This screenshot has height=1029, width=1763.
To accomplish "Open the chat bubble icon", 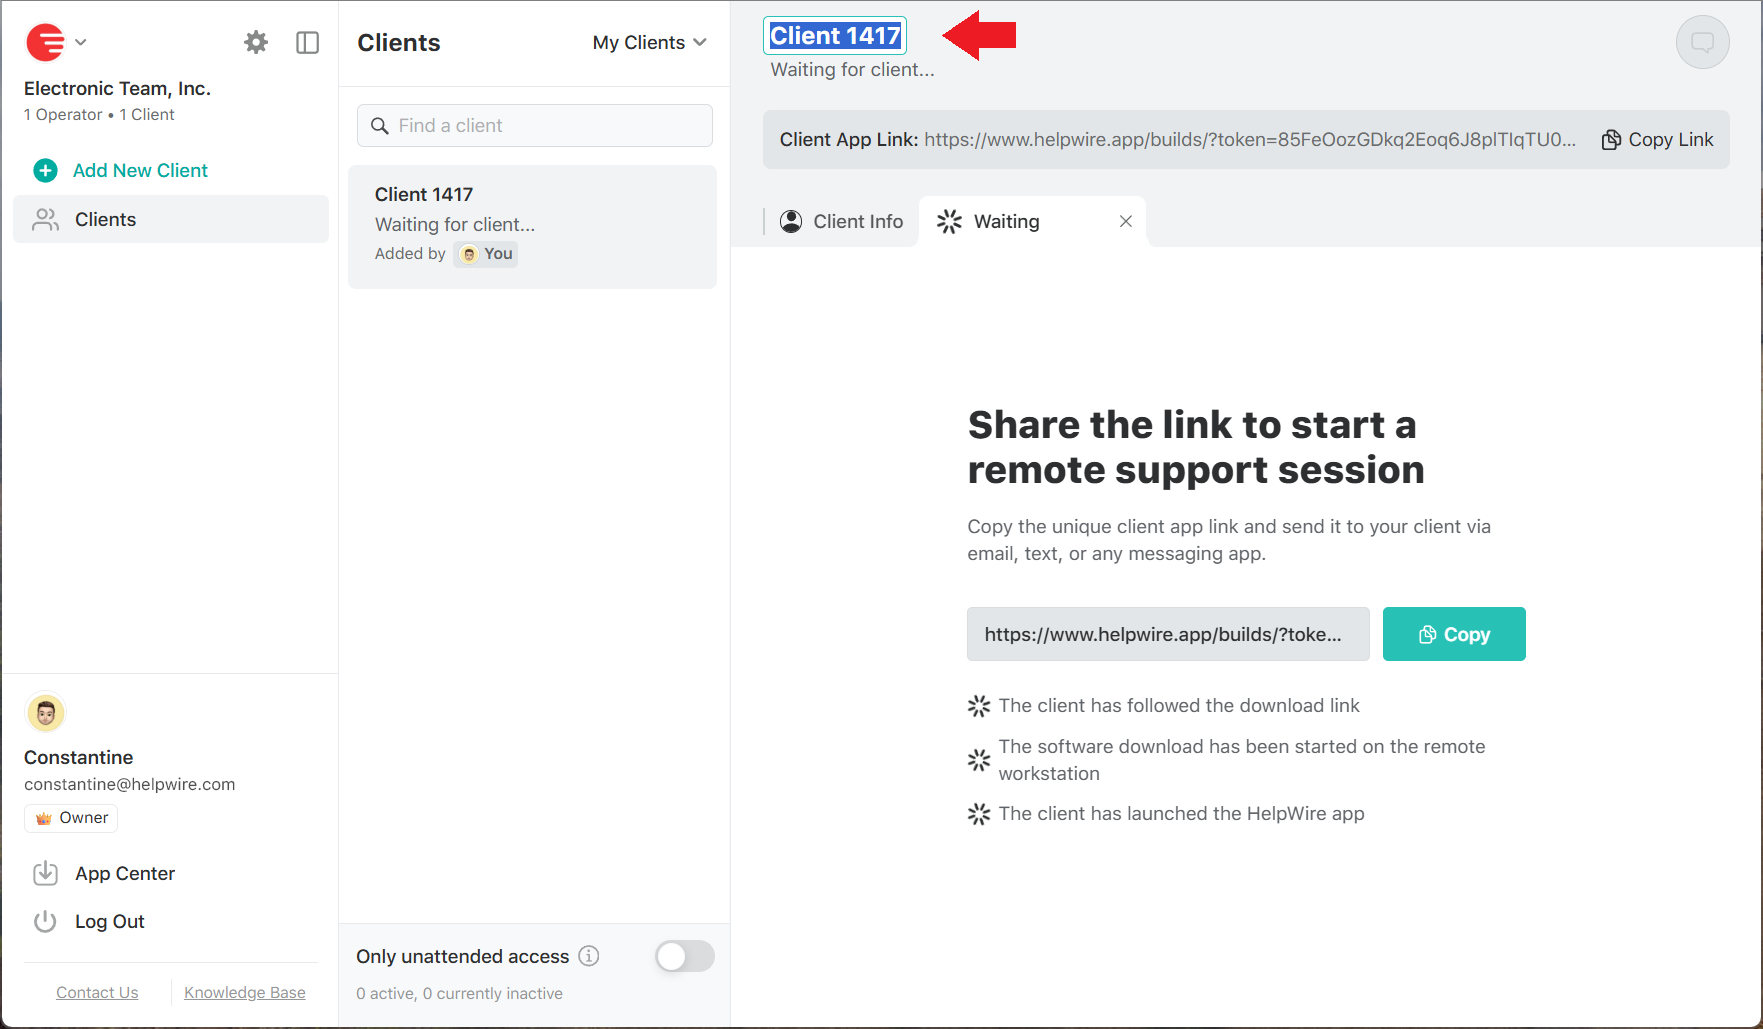I will [1702, 42].
